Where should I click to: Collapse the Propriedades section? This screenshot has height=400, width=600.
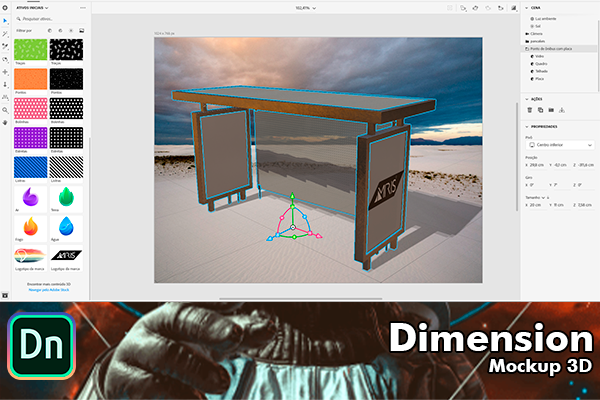527,126
